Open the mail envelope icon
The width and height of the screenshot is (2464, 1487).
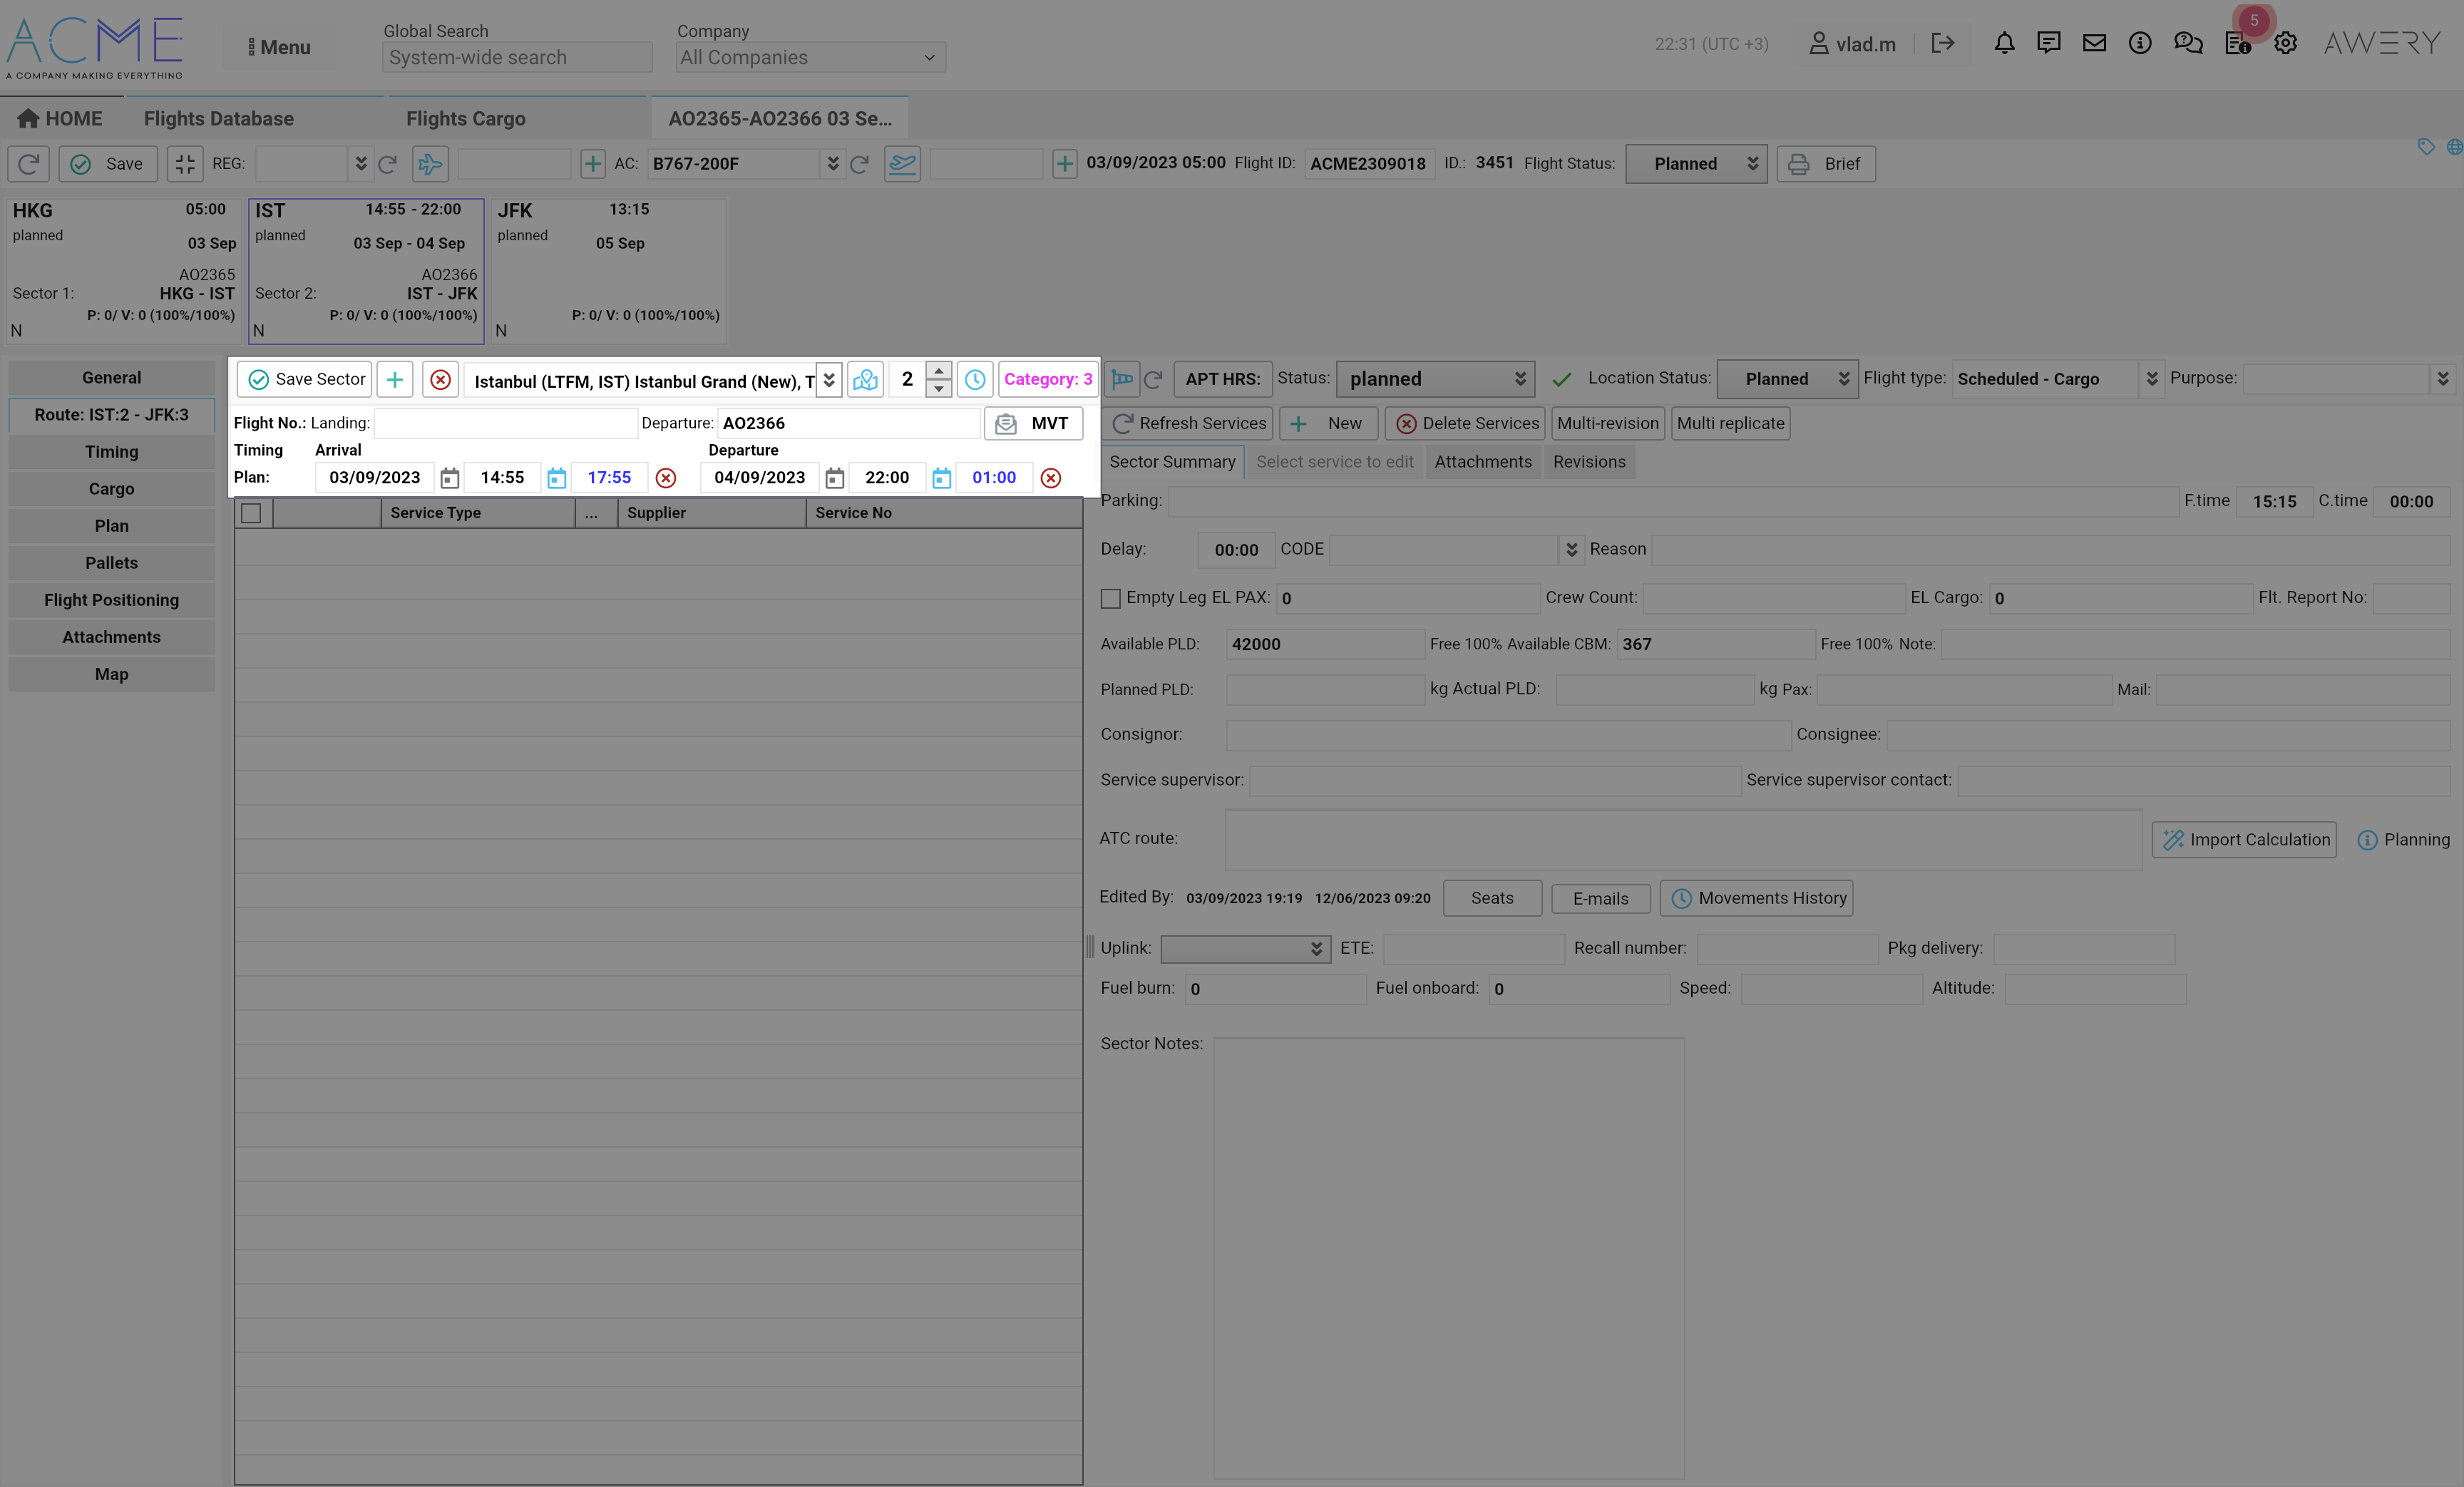tap(2094, 43)
